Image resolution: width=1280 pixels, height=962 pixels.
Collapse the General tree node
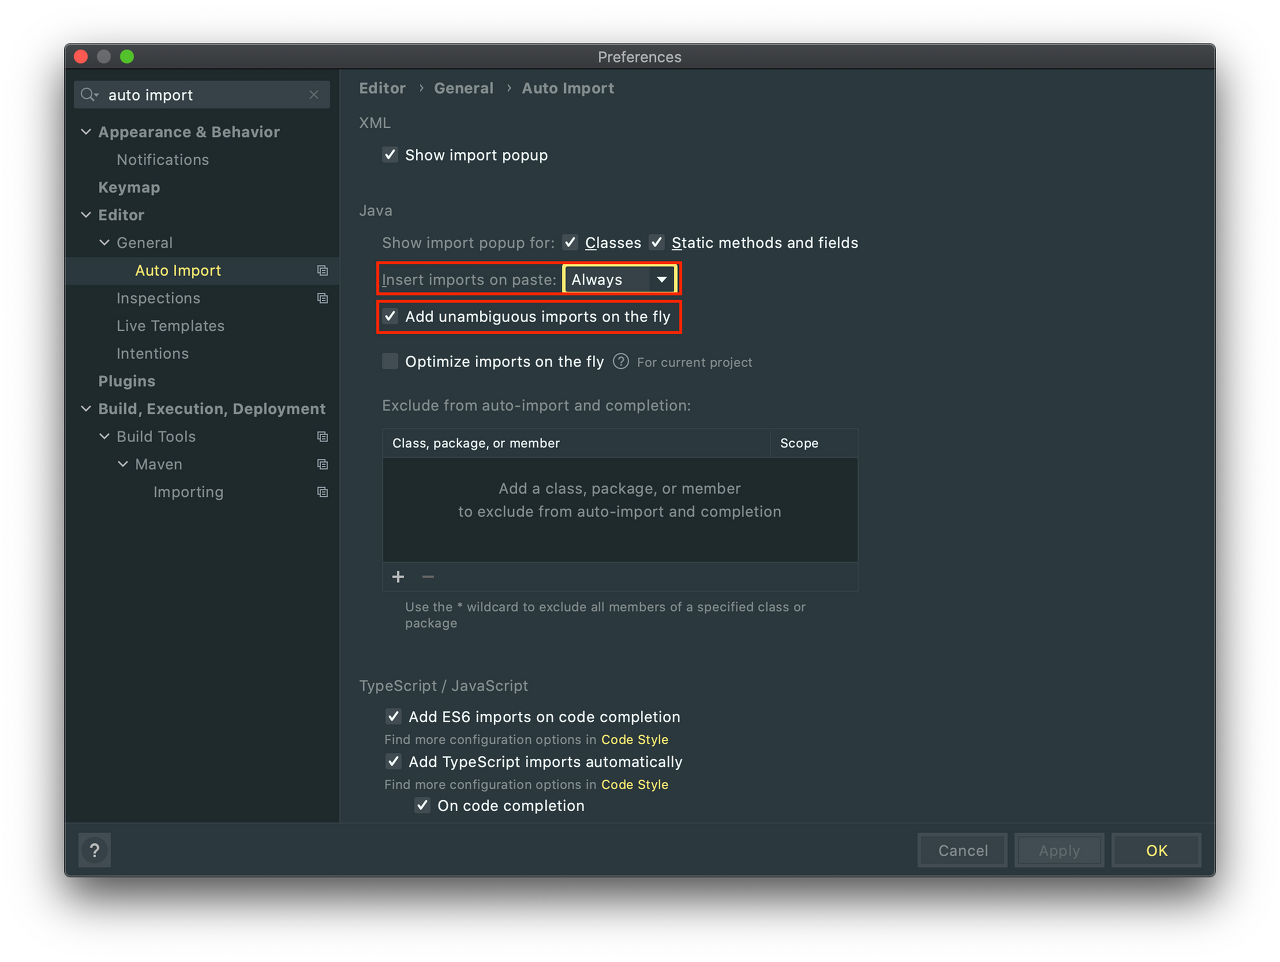coord(104,243)
